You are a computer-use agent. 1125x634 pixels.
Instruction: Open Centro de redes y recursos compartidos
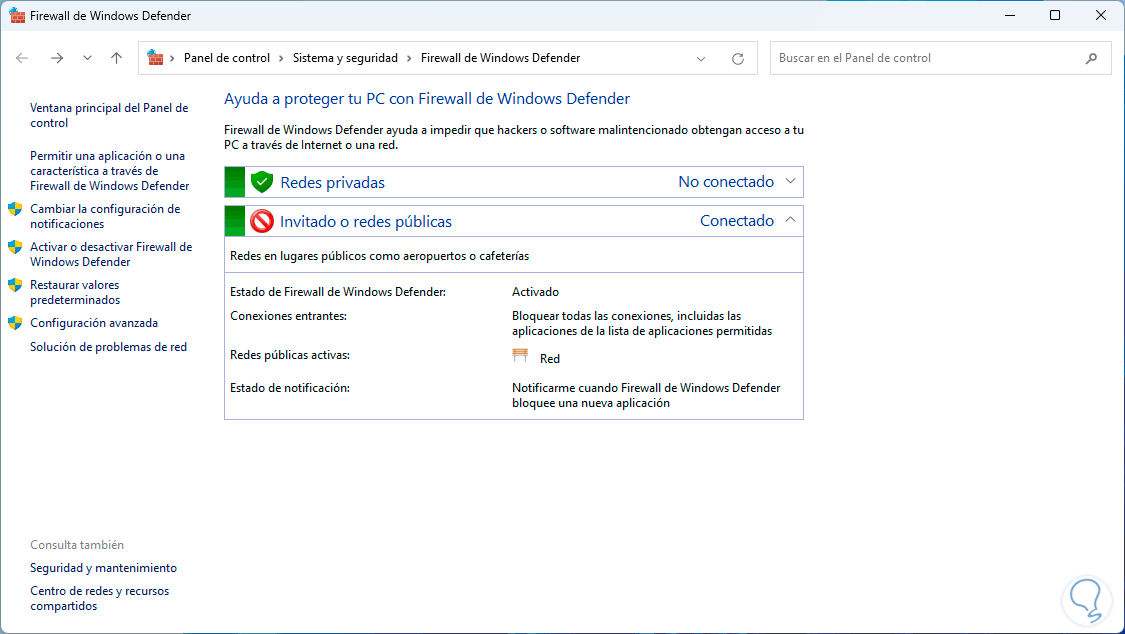point(100,599)
